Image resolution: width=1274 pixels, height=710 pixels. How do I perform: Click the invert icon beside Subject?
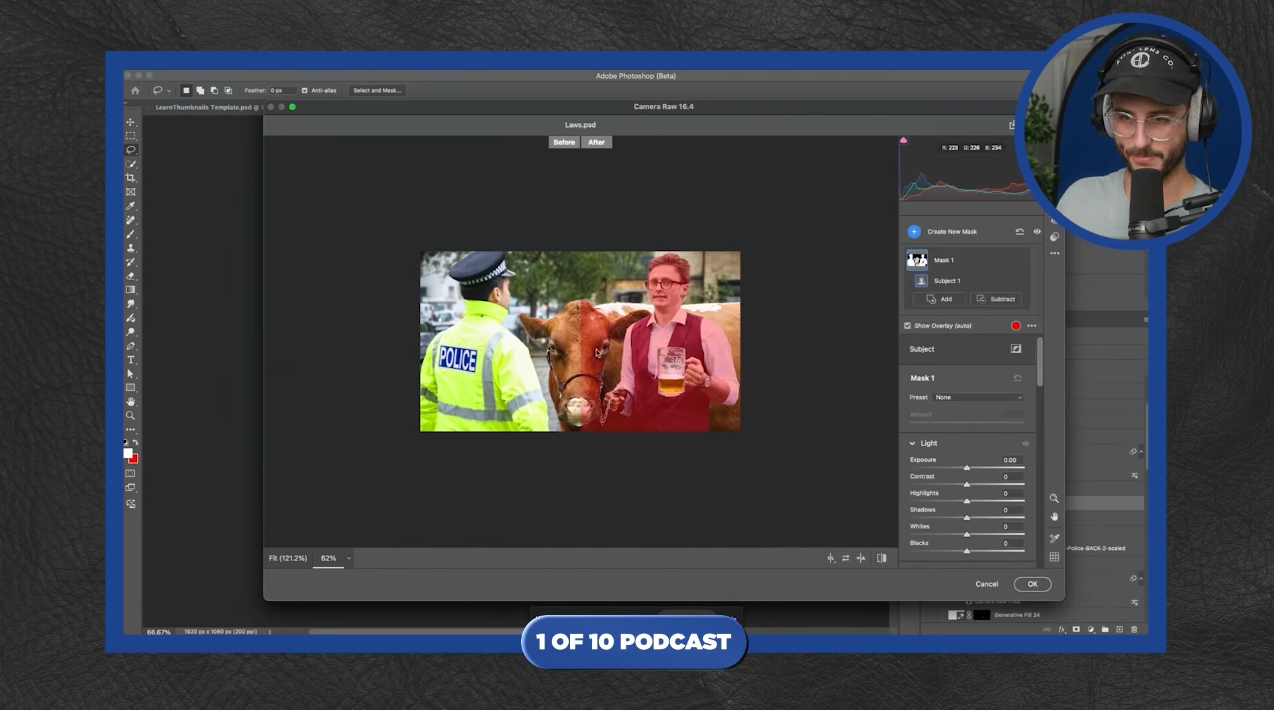[1016, 349]
